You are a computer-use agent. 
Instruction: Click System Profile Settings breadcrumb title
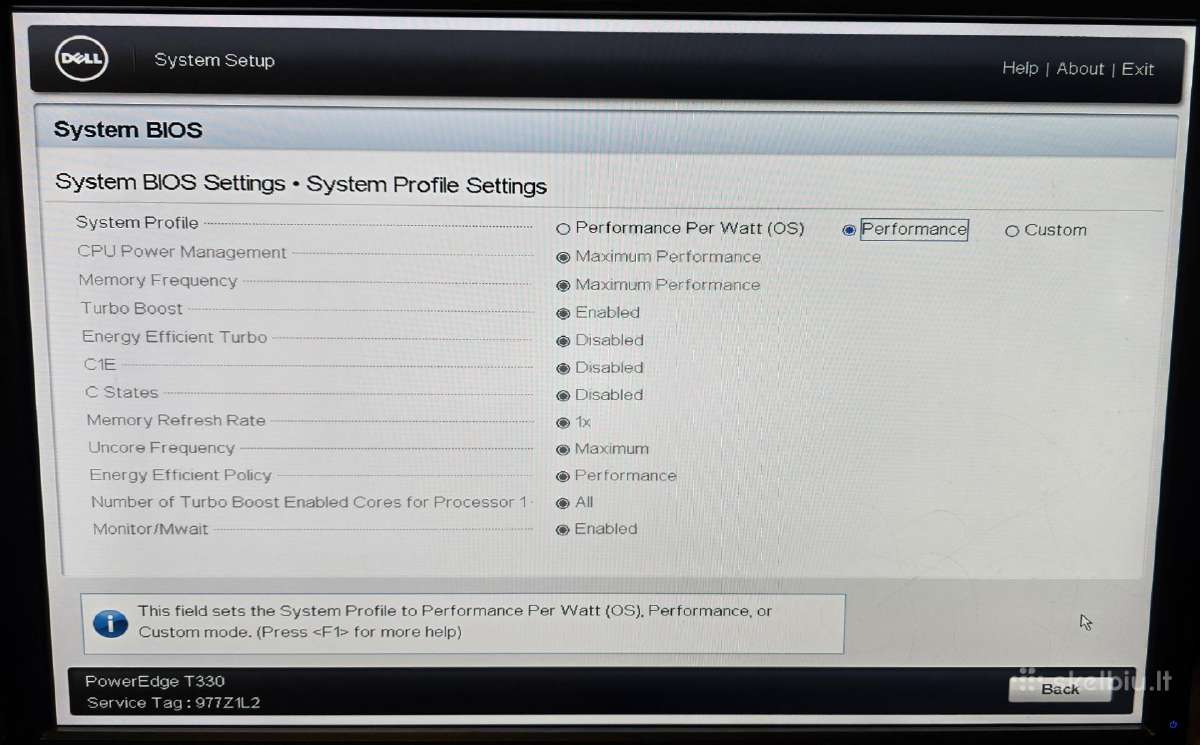[x=427, y=186]
